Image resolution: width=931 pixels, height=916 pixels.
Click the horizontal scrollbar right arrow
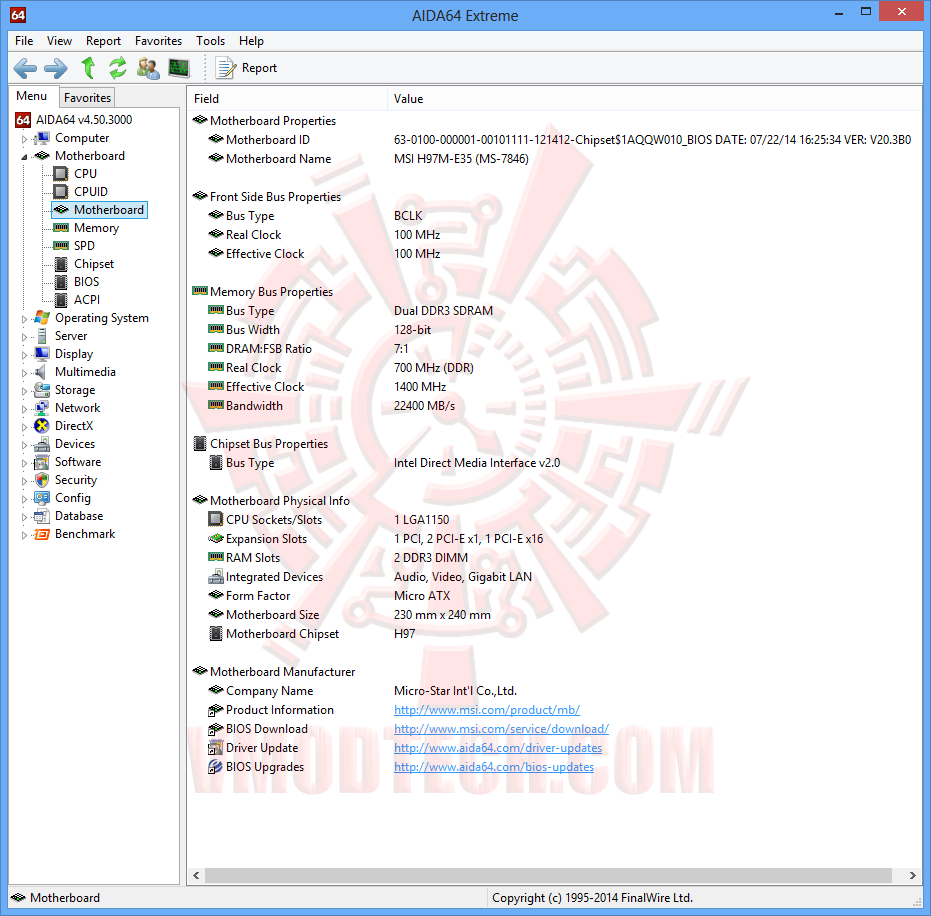[x=913, y=876]
